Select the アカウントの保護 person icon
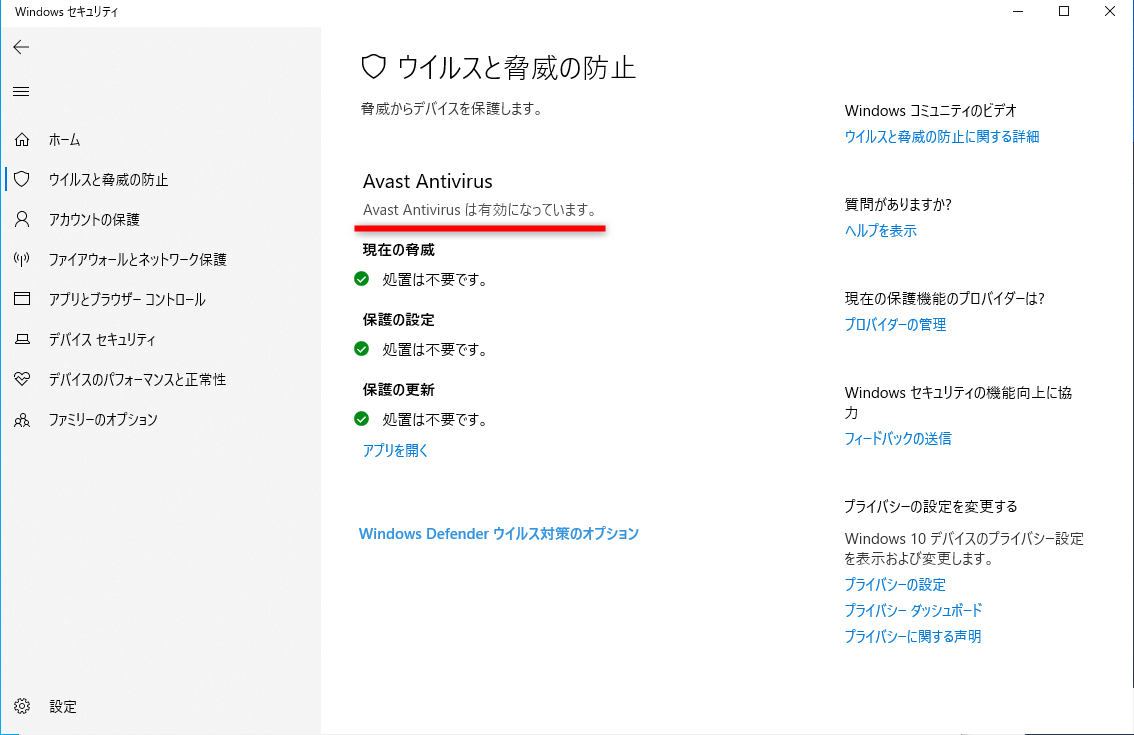Image resolution: width=1134 pixels, height=735 pixels. click(x=20, y=220)
